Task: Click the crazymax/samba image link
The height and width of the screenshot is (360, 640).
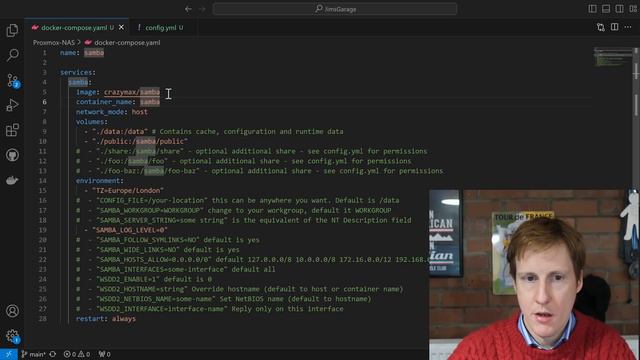Action: pyautogui.click(x=132, y=92)
